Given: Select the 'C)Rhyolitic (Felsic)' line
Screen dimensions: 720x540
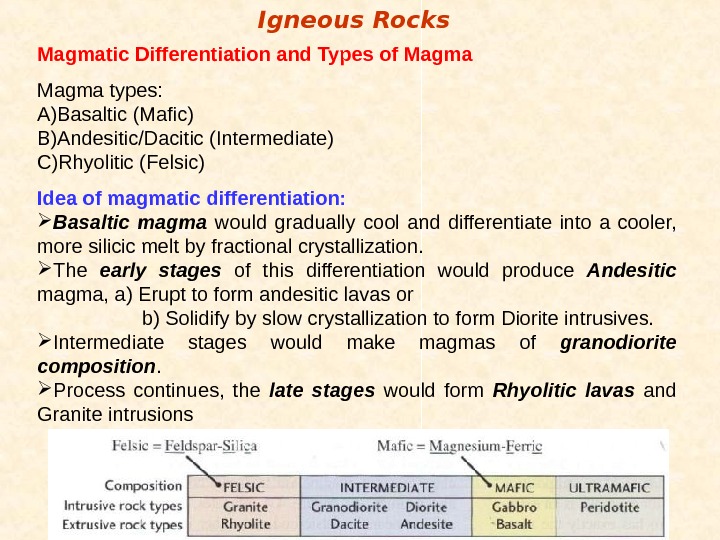Looking at the screenshot, I should click(x=121, y=162).
